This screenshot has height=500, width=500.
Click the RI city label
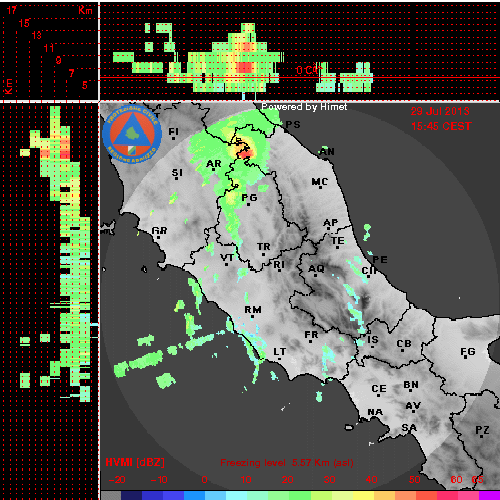pos(279,265)
